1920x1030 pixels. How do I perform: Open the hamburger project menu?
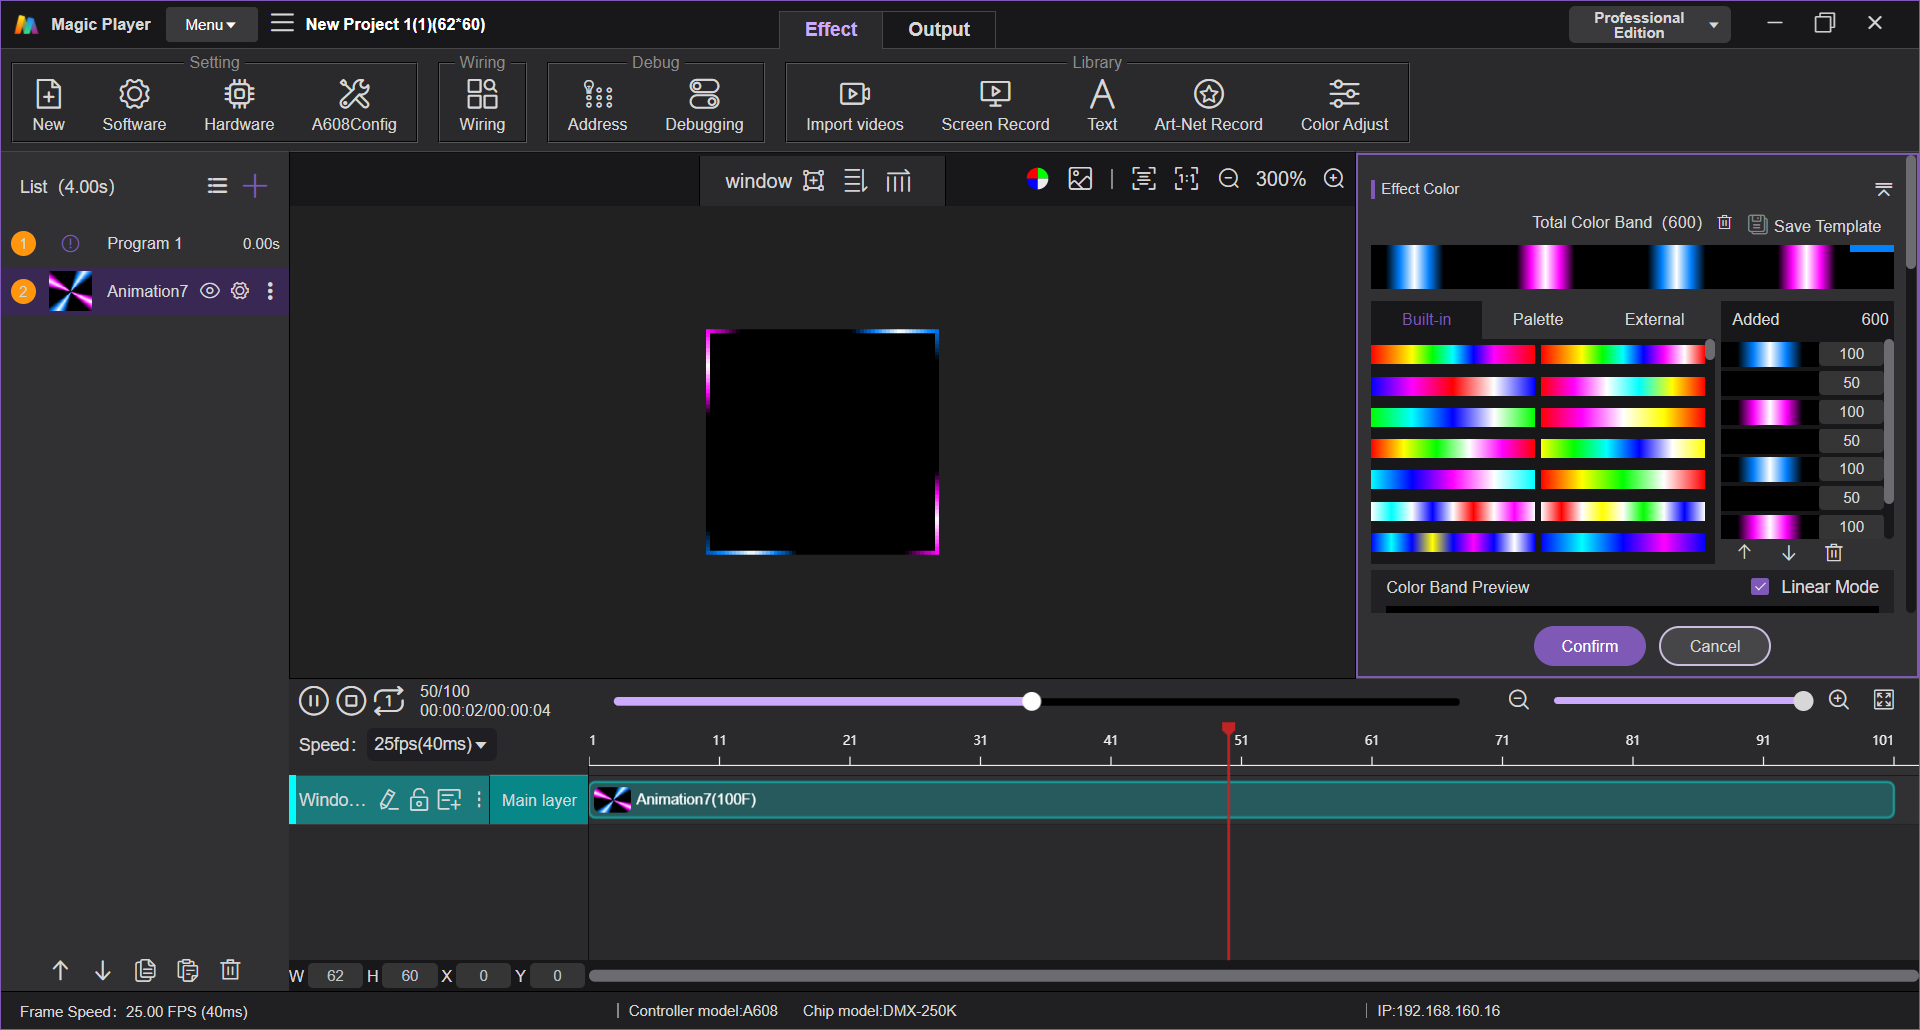click(x=282, y=23)
